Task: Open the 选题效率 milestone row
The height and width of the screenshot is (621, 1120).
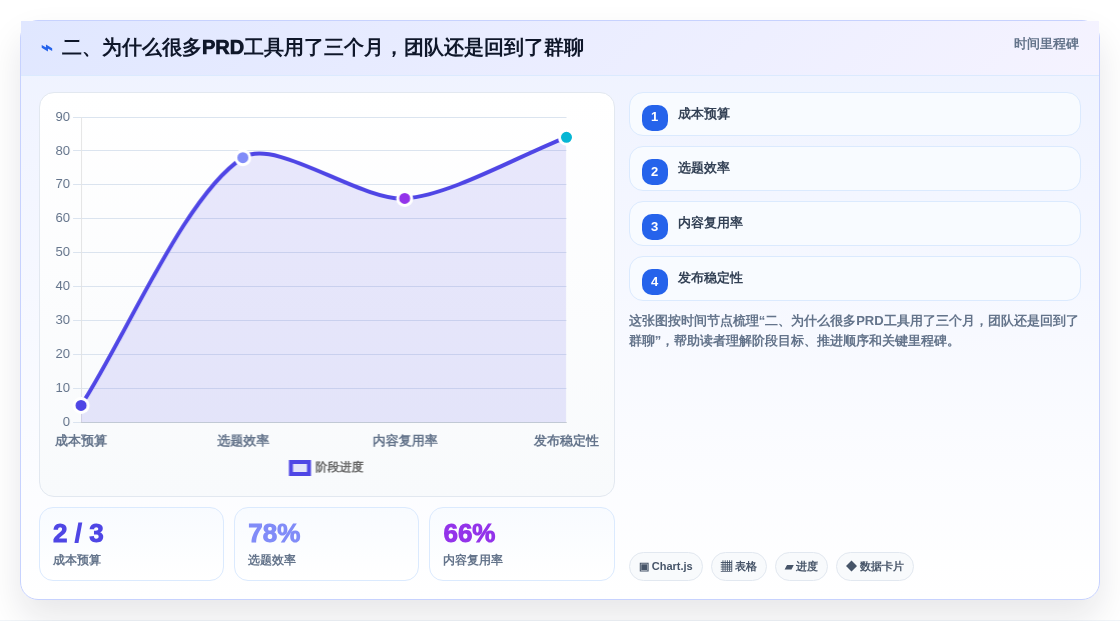Action: pyautogui.click(x=854, y=169)
